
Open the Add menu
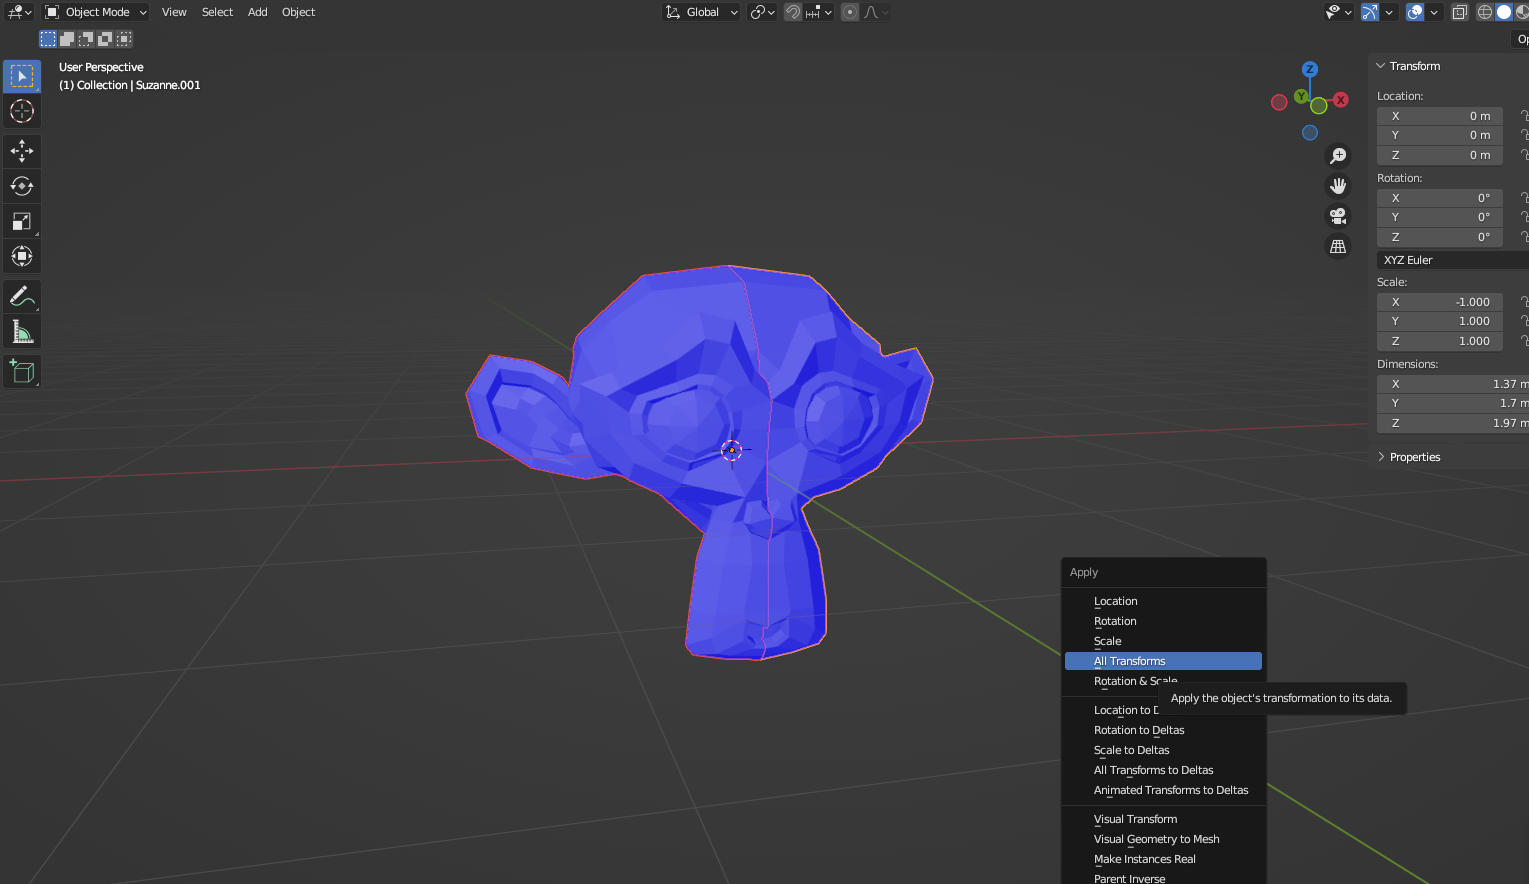[x=257, y=12]
